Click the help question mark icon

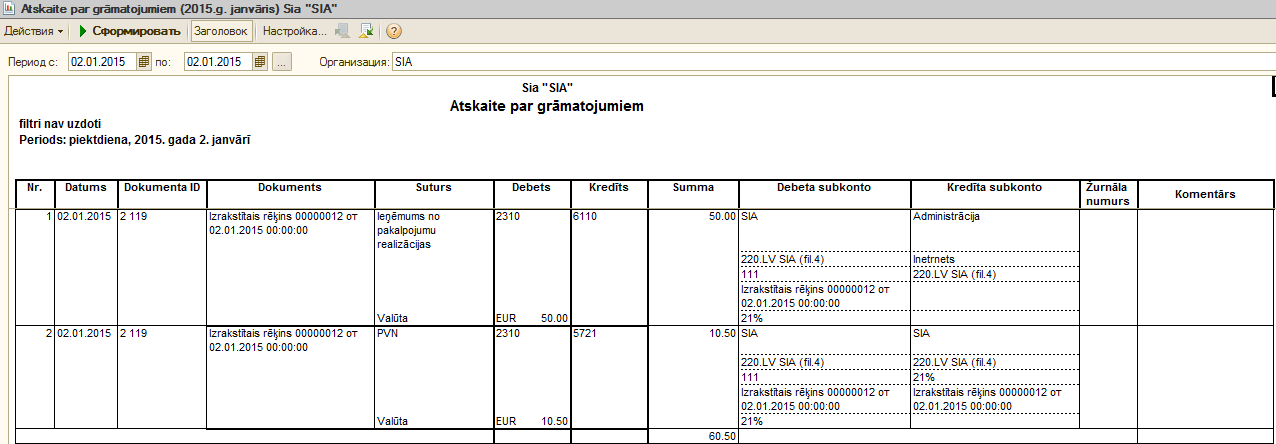tap(394, 31)
